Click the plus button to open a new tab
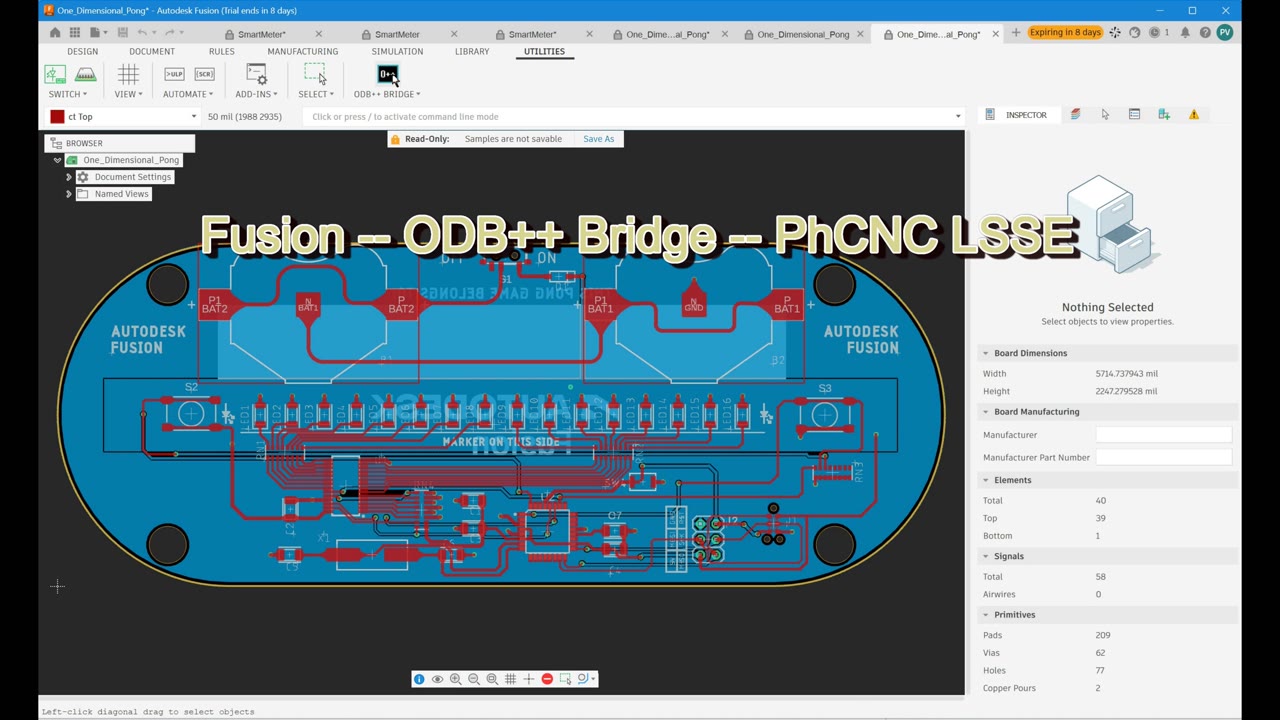 click(1015, 34)
